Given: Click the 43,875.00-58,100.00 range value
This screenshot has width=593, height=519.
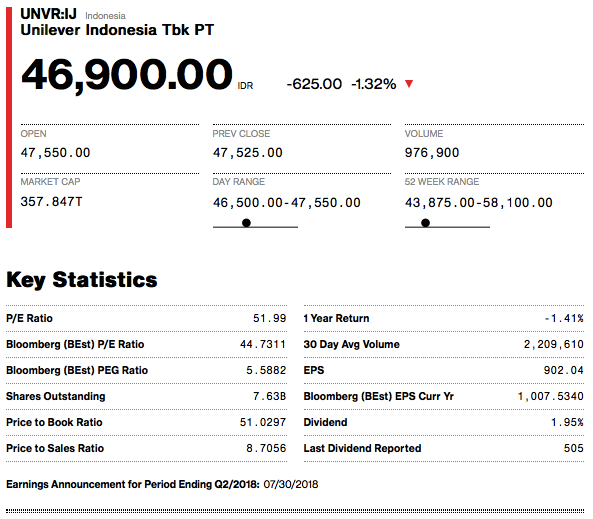Looking at the screenshot, I should [x=479, y=203].
